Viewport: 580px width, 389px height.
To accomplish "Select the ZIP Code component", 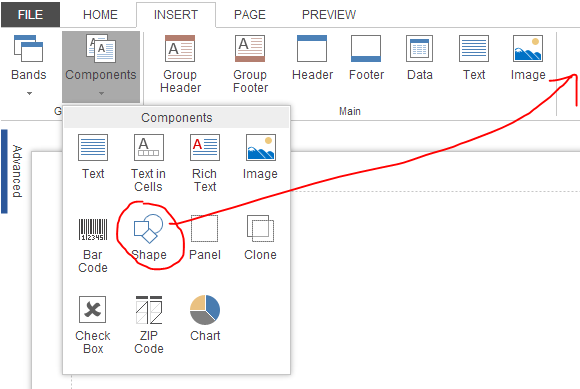I will [x=149, y=325].
